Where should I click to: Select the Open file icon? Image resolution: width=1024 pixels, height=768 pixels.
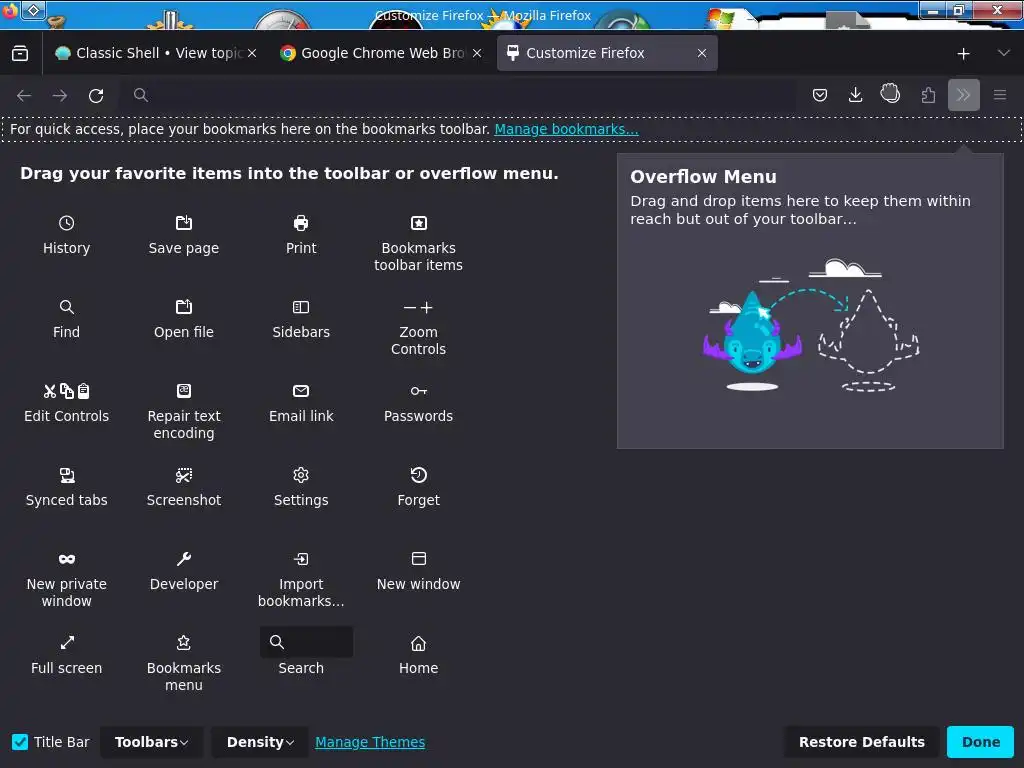[x=184, y=307]
